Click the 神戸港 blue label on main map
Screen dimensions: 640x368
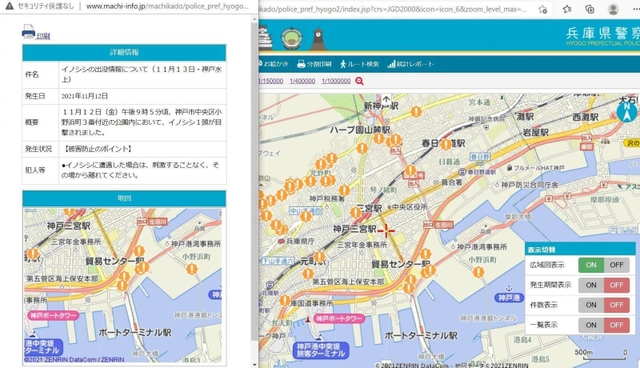(x=509, y=297)
